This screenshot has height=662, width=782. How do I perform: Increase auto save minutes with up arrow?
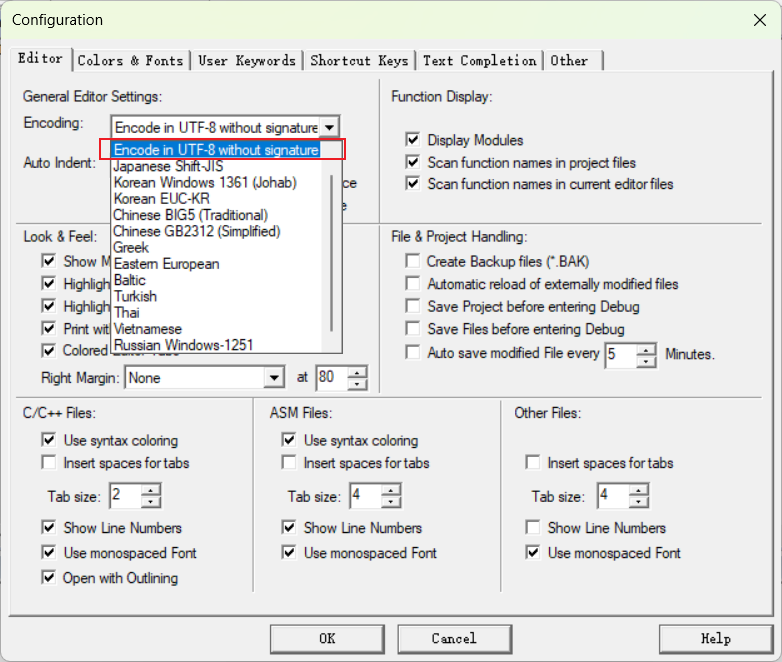coord(646,349)
